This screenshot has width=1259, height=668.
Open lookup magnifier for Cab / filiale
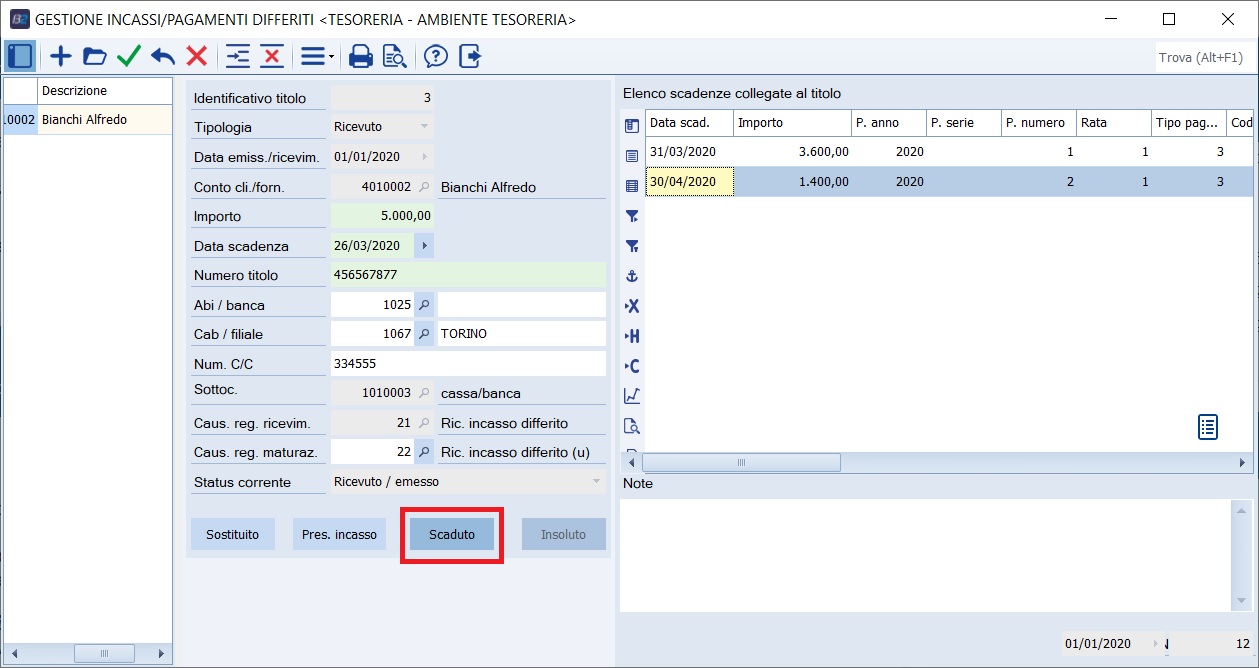click(x=424, y=334)
